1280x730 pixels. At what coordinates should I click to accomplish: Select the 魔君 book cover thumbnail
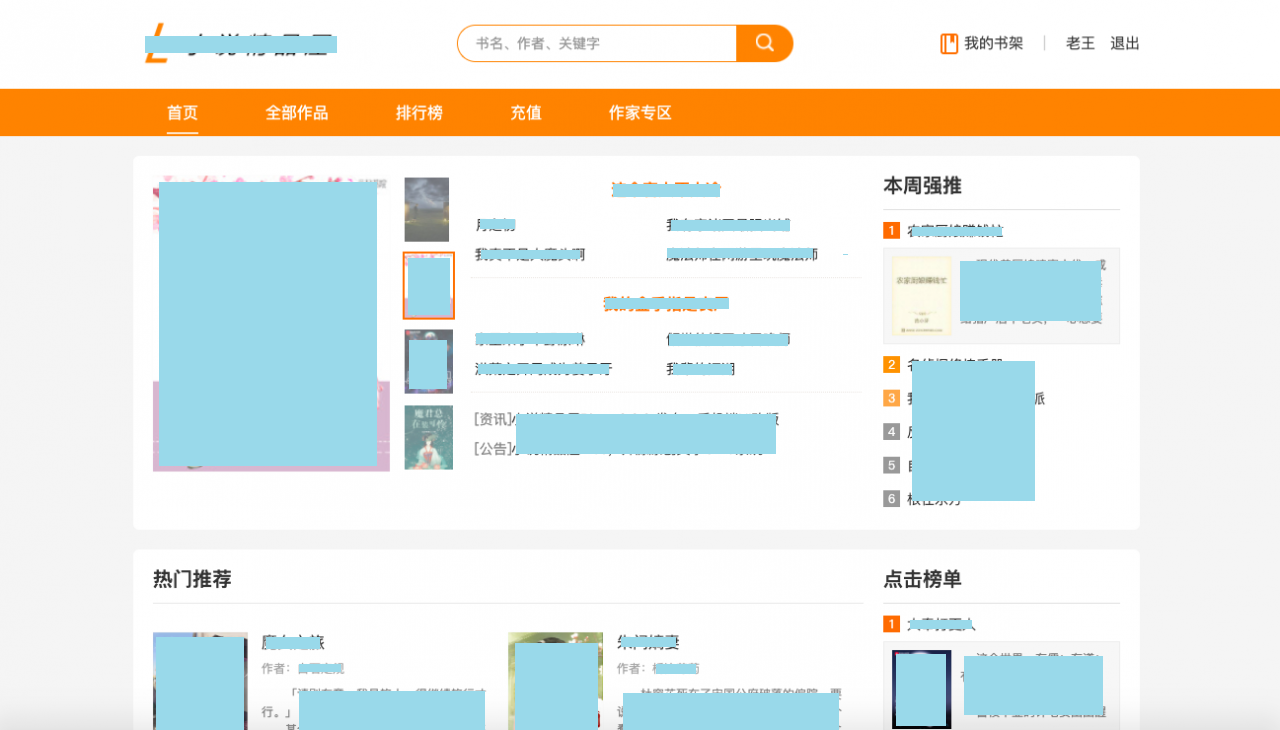[x=428, y=438]
